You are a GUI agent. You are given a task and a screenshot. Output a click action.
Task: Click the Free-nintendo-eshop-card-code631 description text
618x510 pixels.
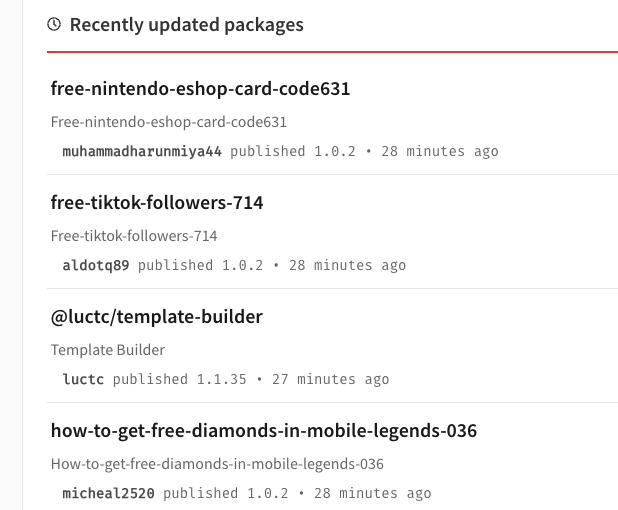(x=169, y=122)
